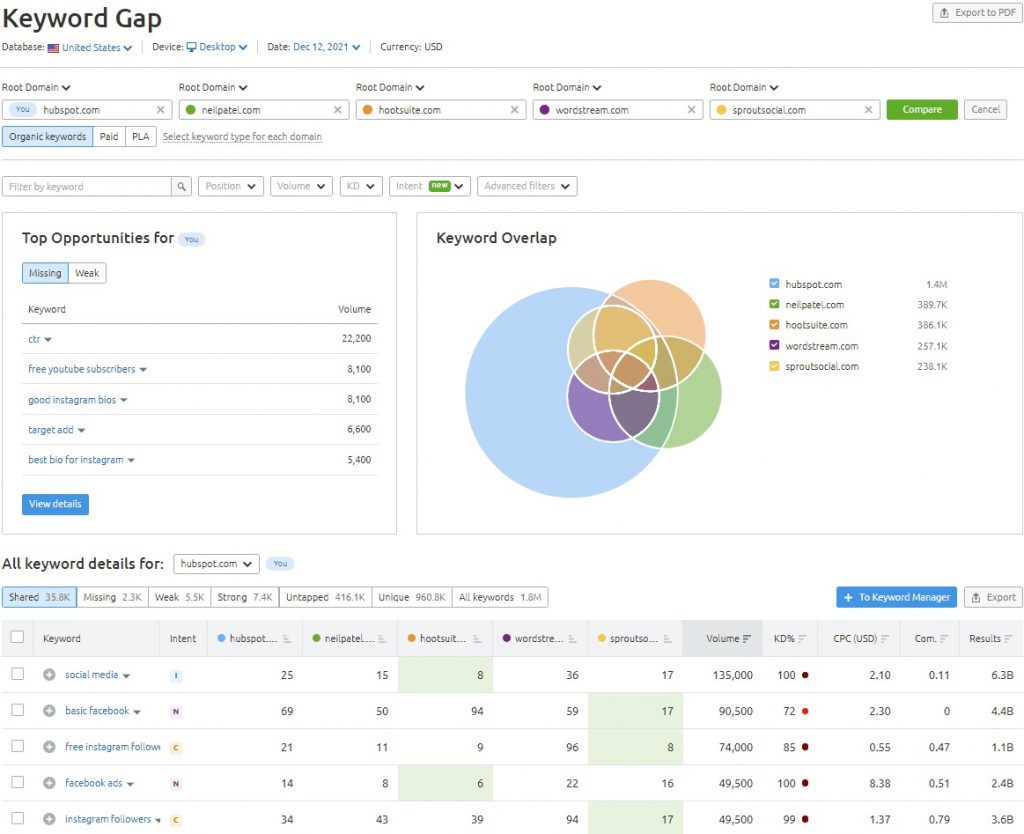Clear wordstream.com domain with X icon
Viewport: 1024px width, 834px height.
coord(691,110)
